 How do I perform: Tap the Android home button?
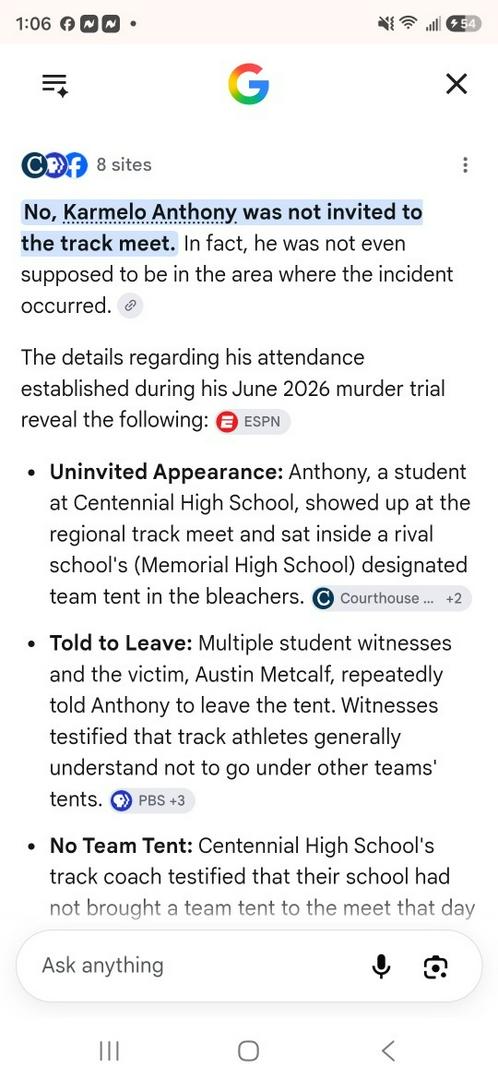[249, 1051]
